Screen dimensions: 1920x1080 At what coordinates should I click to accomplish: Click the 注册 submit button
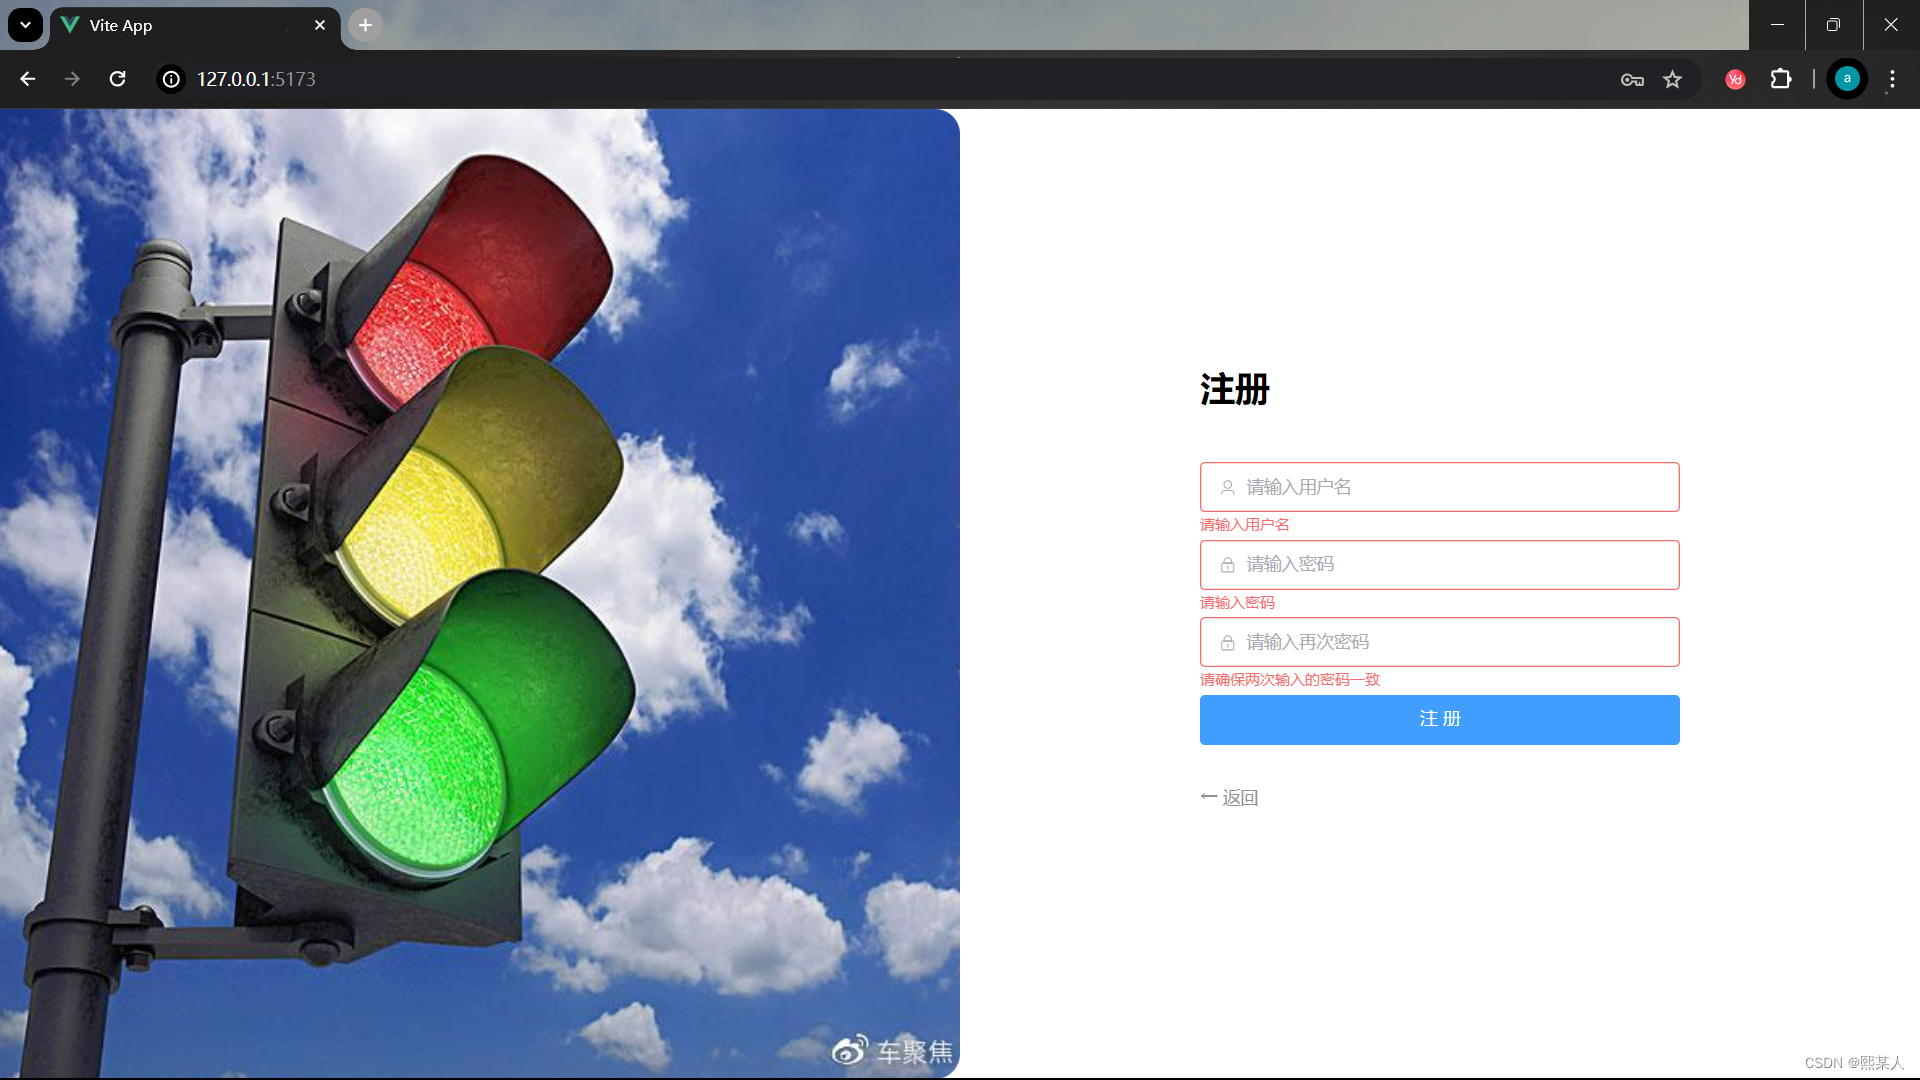(x=1438, y=719)
